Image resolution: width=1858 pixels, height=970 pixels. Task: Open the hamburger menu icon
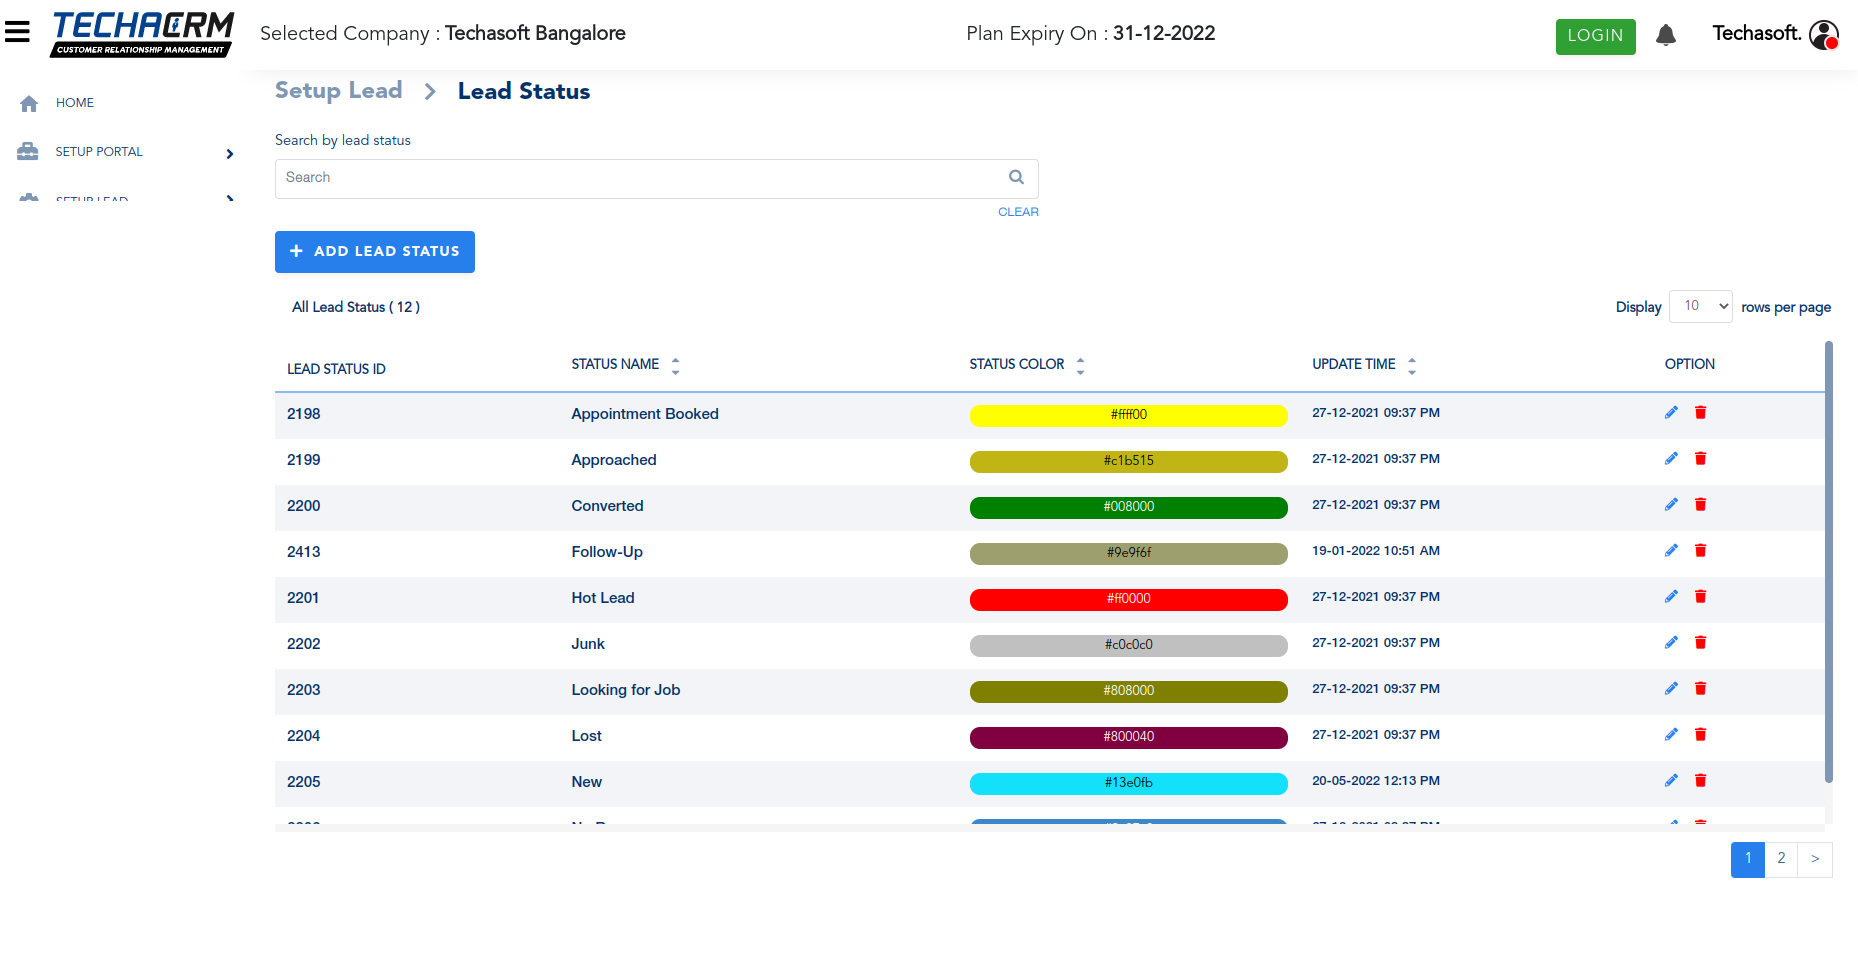(x=17, y=32)
